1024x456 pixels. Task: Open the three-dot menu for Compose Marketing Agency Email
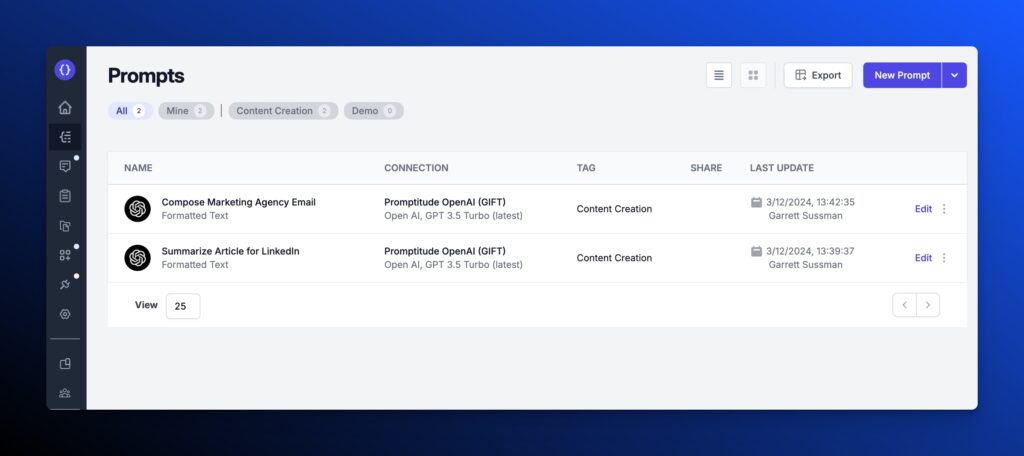(x=944, y=209)
